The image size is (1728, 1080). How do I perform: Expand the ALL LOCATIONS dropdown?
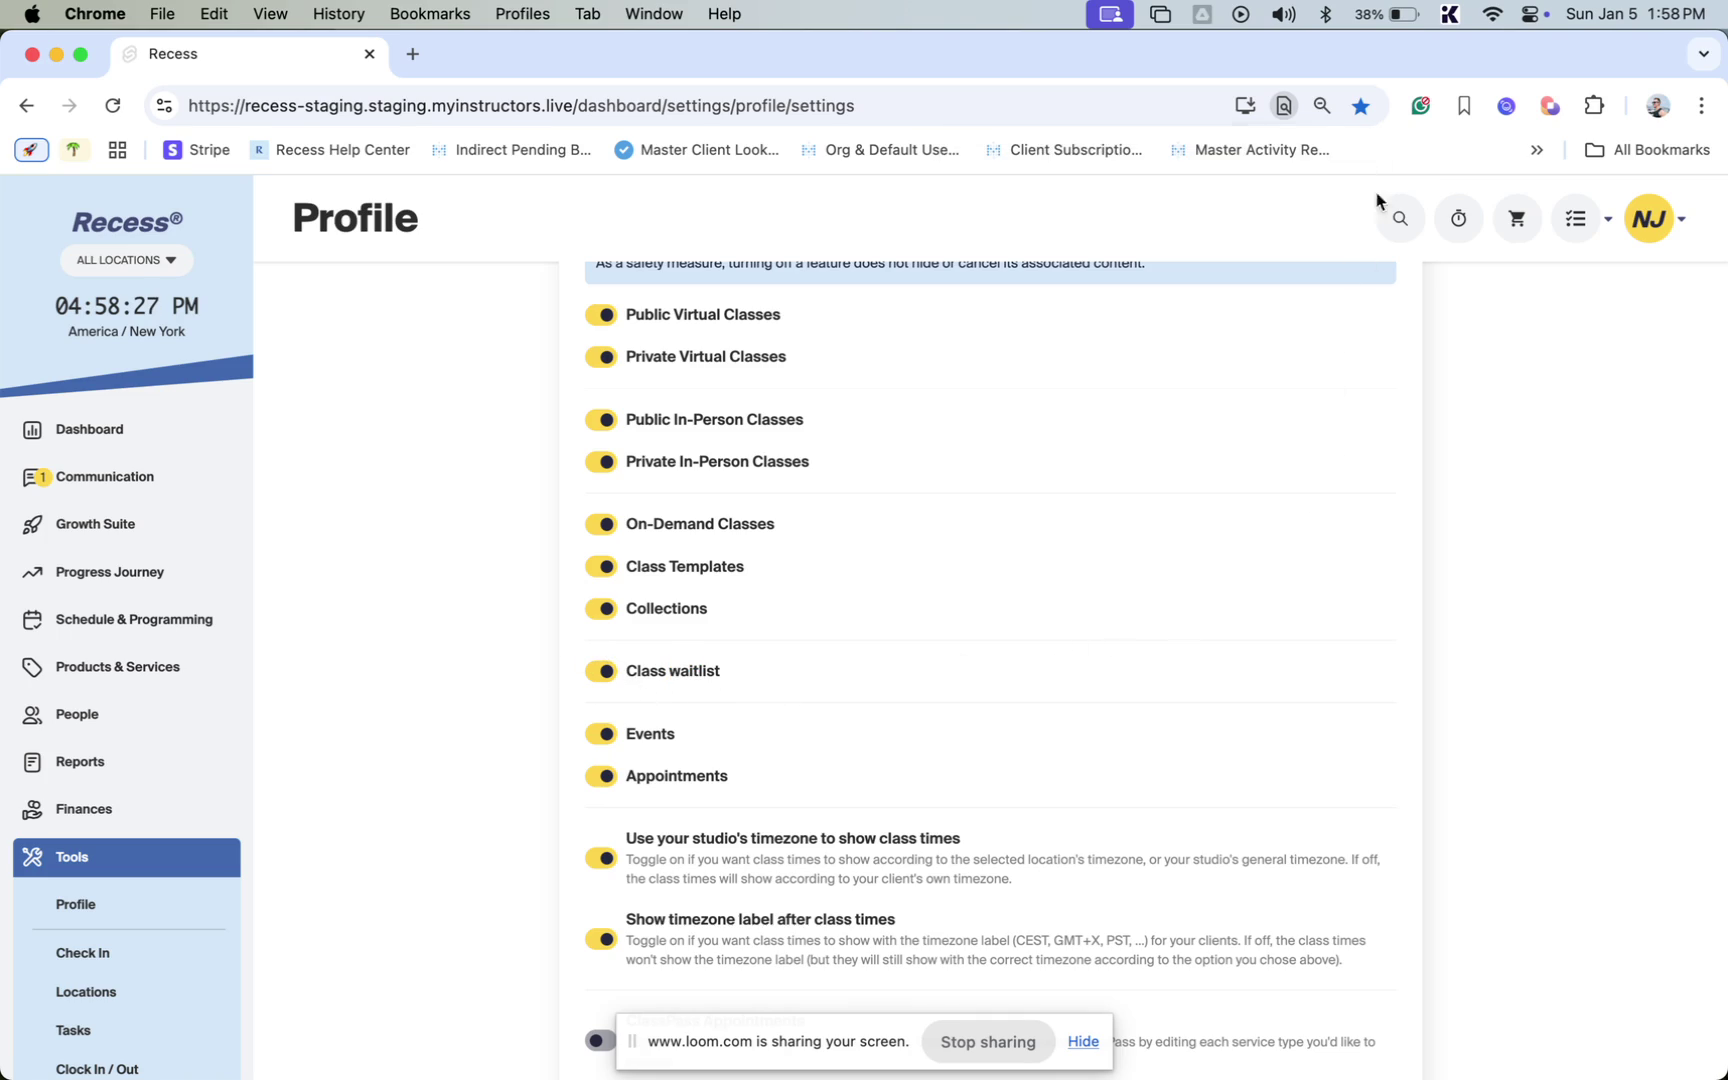pyautogui.click(x=127, y=260)
